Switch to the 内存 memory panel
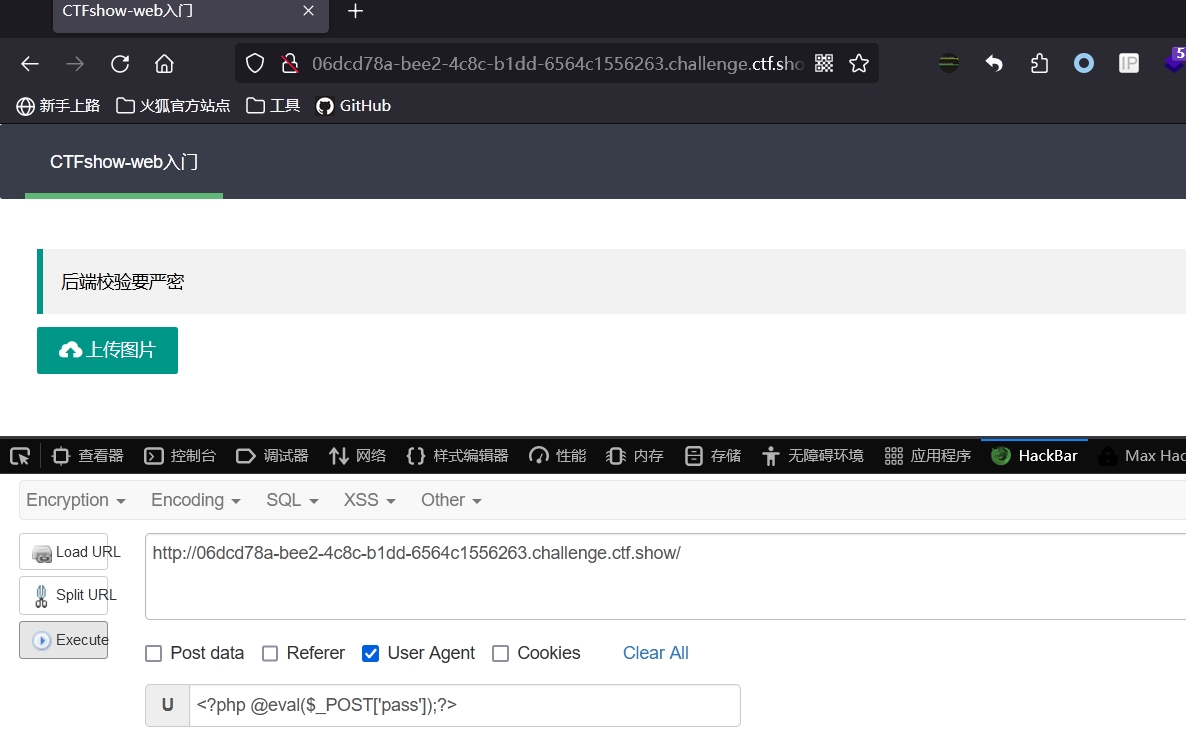The height and width of the screenshot is (747, 1186). pyautogui.click(x=635, y=456)
